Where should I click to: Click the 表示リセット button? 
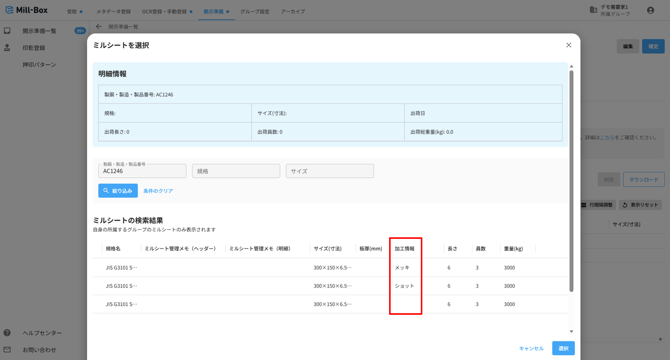pyautogui.click(x=641, y=205)
